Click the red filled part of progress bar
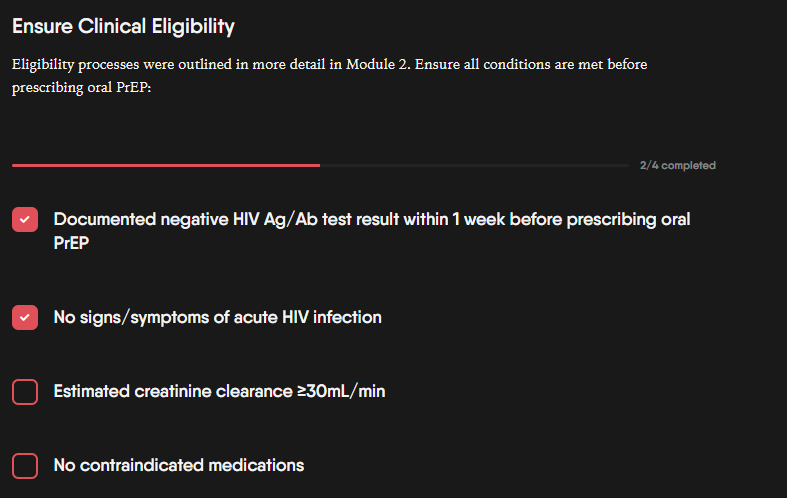This screenshot has width=787, height=498. pyautogui.click(x=165, y=165)
